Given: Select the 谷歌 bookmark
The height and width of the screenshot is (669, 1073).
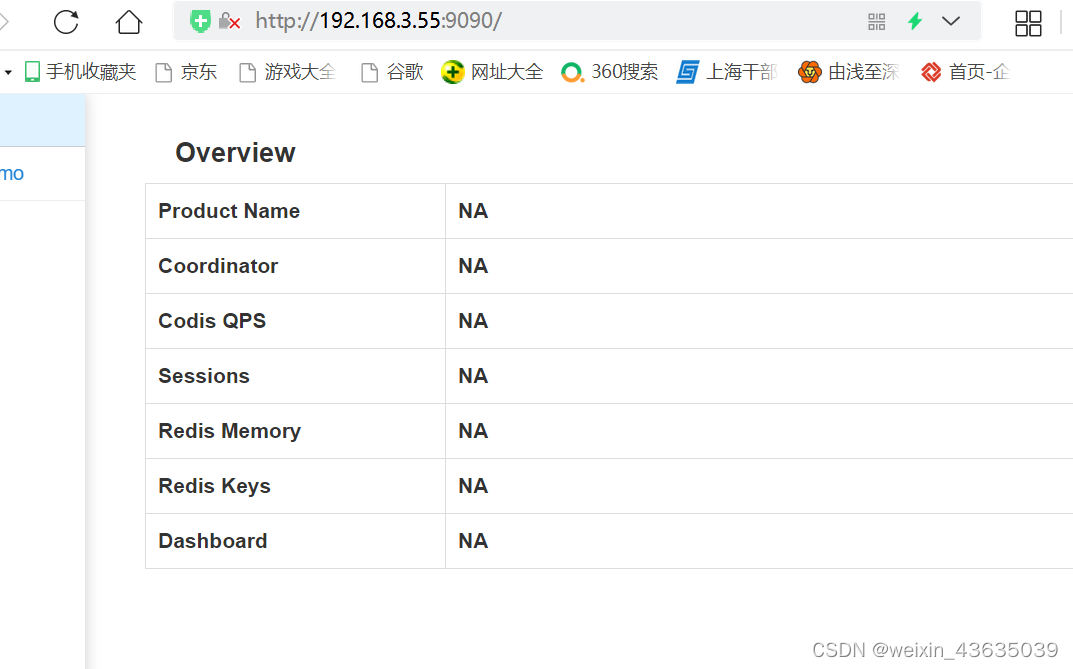Looking at the screenshot, I should (391, 71).
